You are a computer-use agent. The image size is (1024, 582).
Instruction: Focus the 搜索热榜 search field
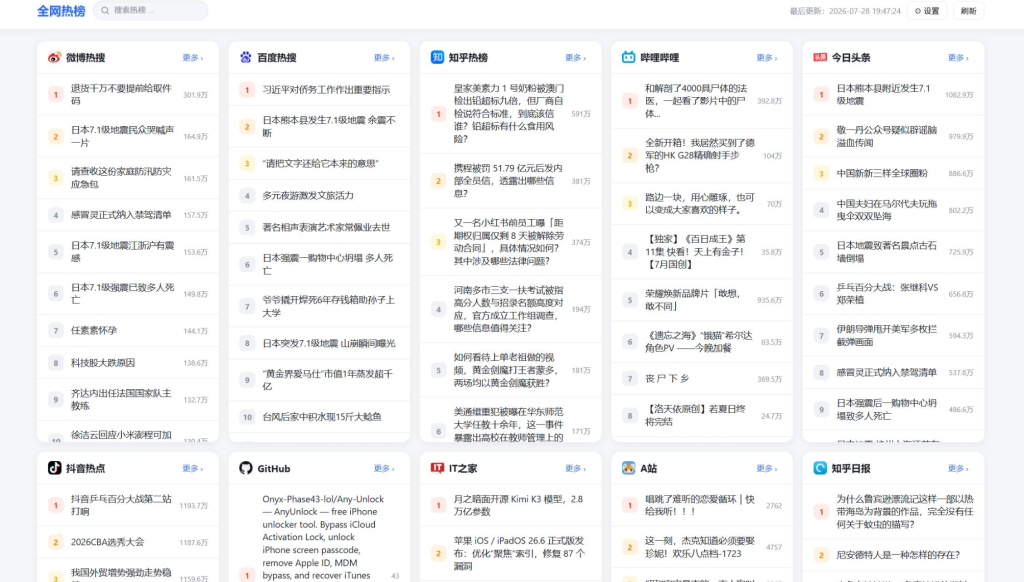151,10
